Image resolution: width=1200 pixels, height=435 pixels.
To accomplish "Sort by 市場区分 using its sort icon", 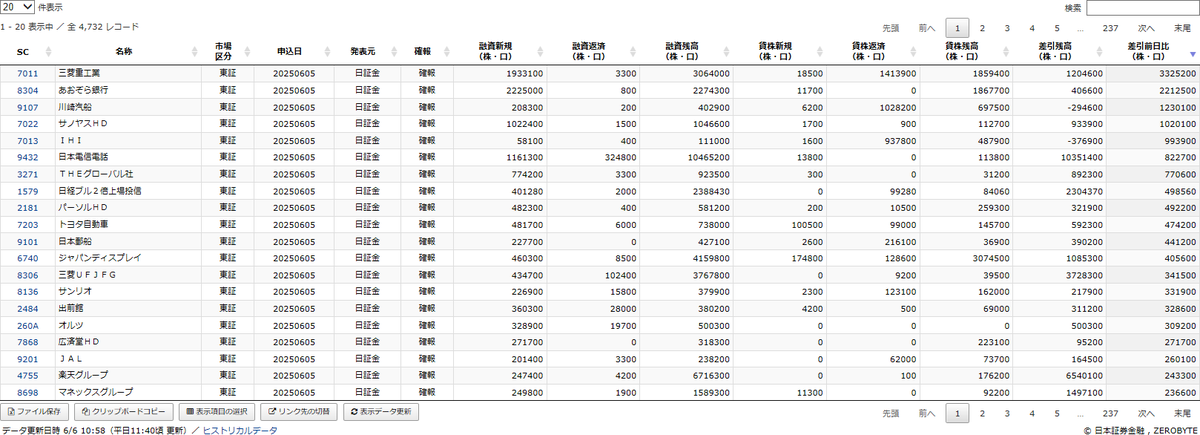I will (246, 51).
